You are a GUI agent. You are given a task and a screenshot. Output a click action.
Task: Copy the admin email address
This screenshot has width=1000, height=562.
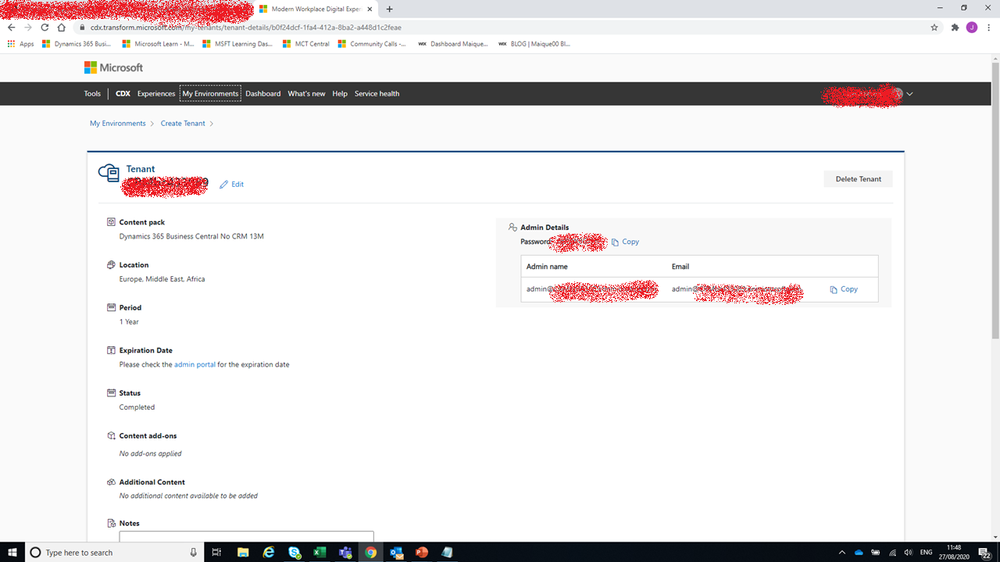(844, 289)
